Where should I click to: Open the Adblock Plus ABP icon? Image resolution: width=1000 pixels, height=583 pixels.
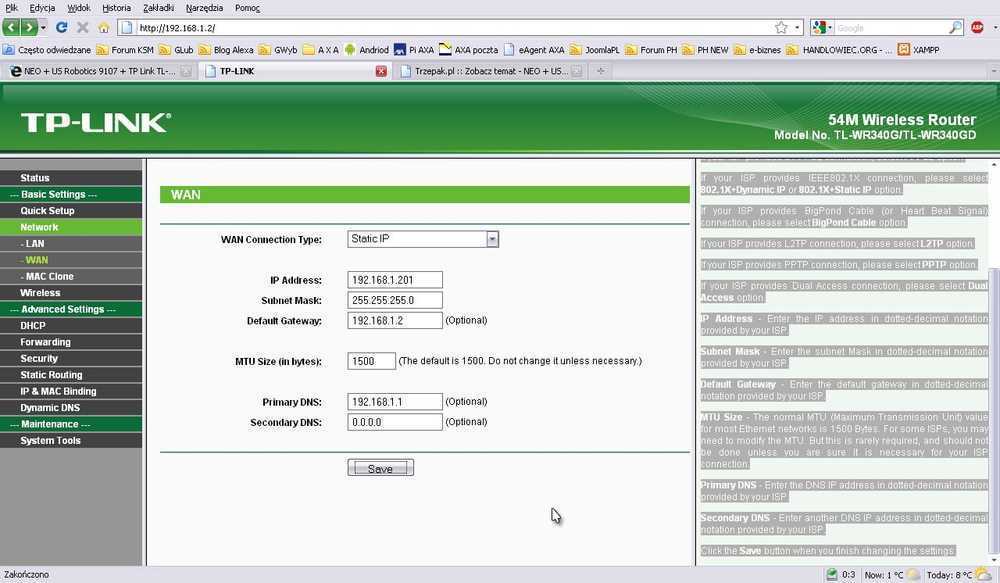pyautogui.click(x=977, y=27)
